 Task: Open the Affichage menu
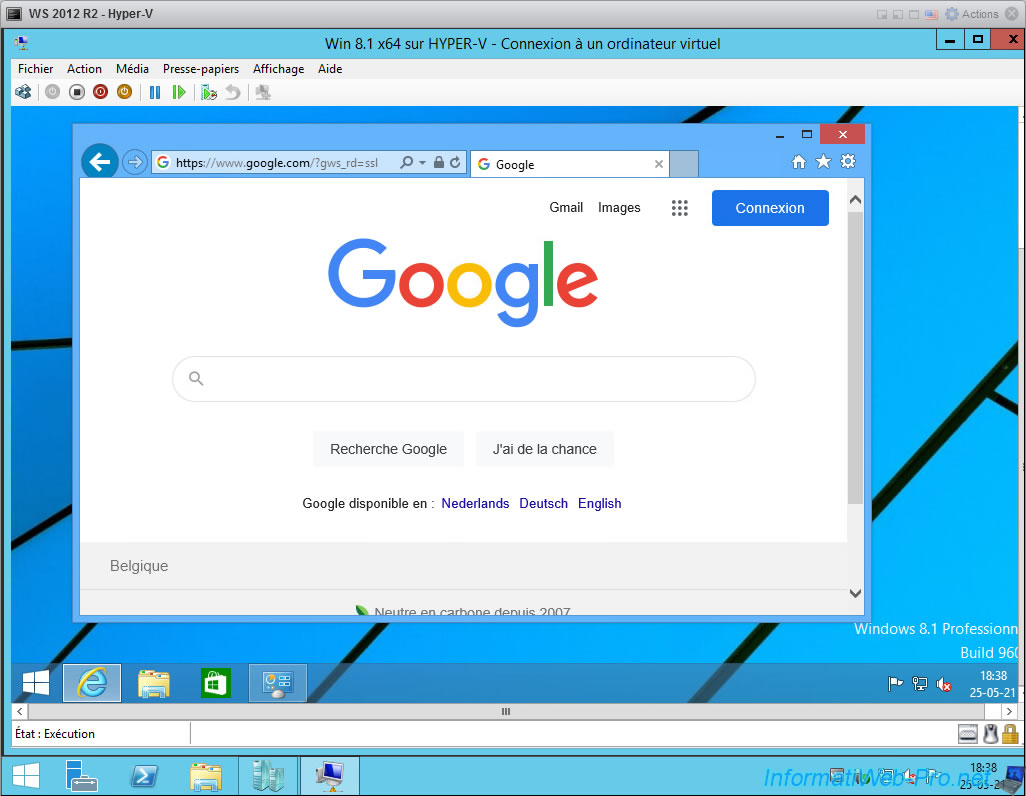[x=279, y=69]
